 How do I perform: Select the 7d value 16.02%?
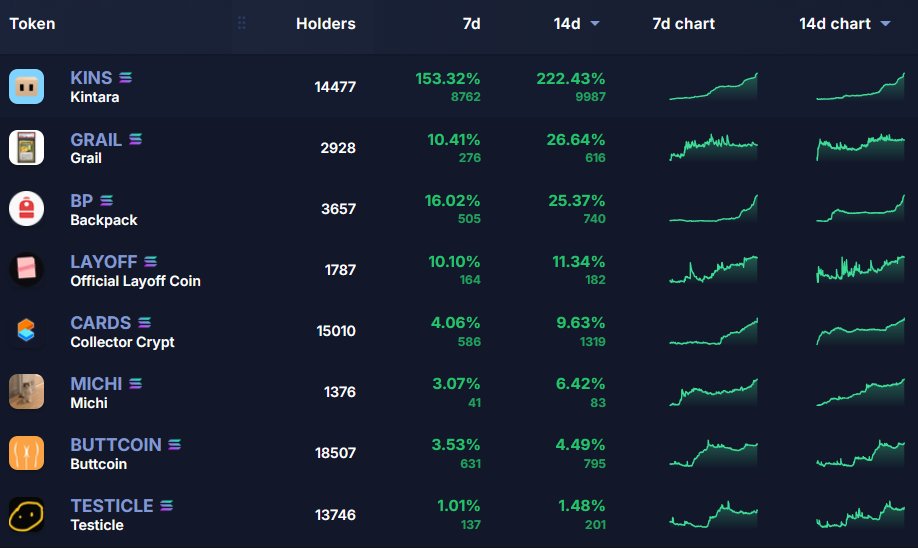(x=452, y=200)
